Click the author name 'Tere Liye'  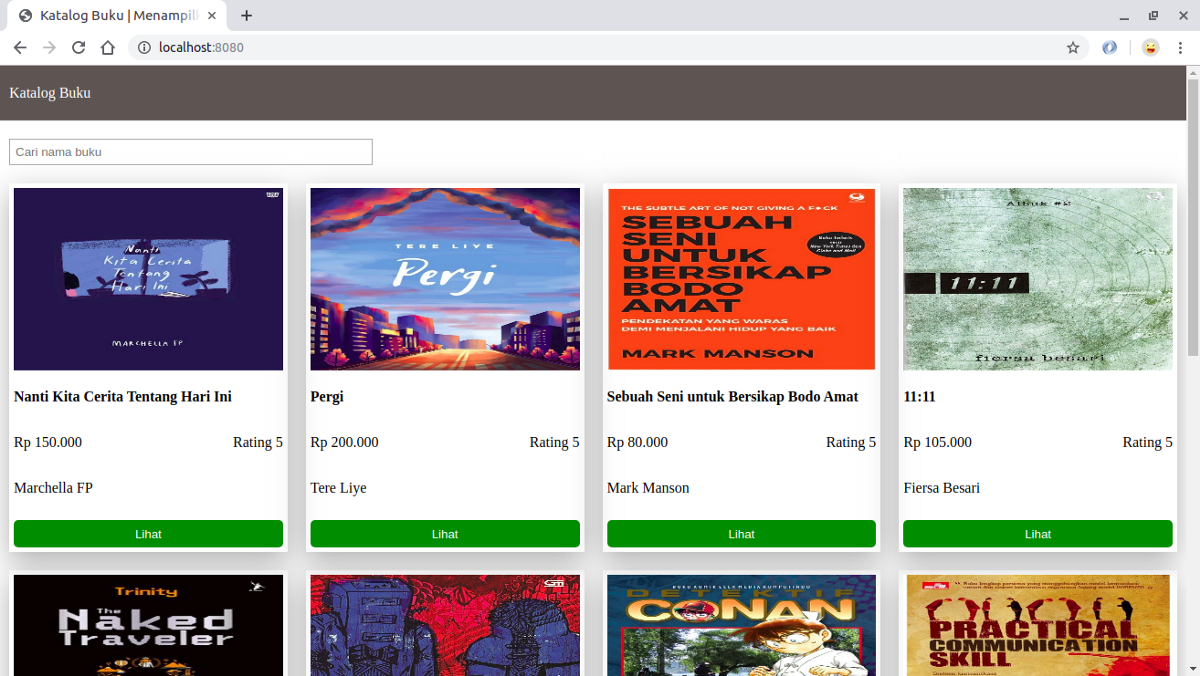338,488
